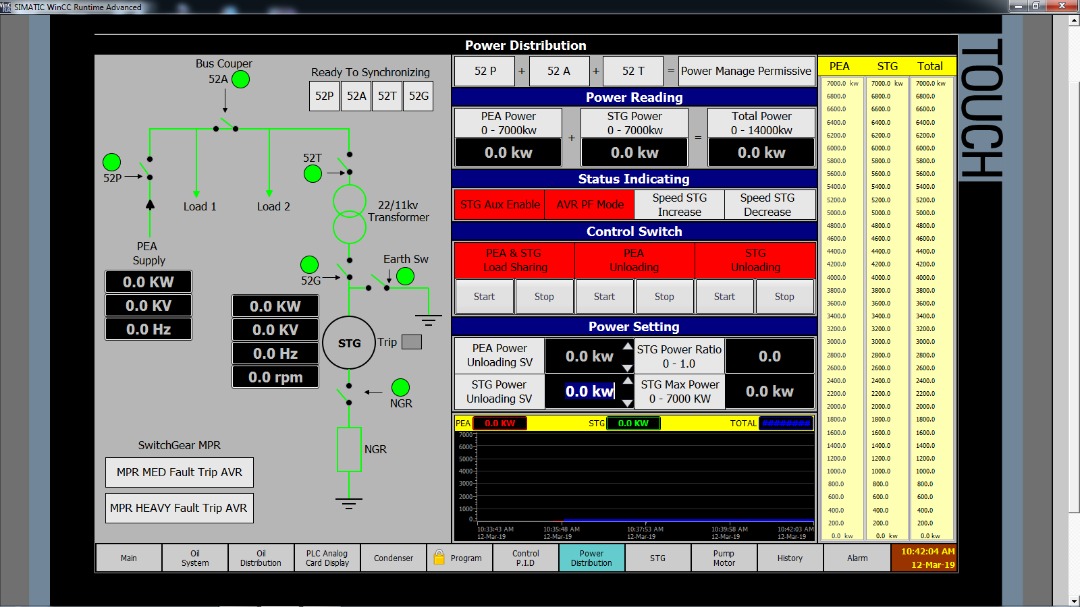
Task: Click the NGR green status lamp
Action: pyautogui.click(x=401, y=387)
